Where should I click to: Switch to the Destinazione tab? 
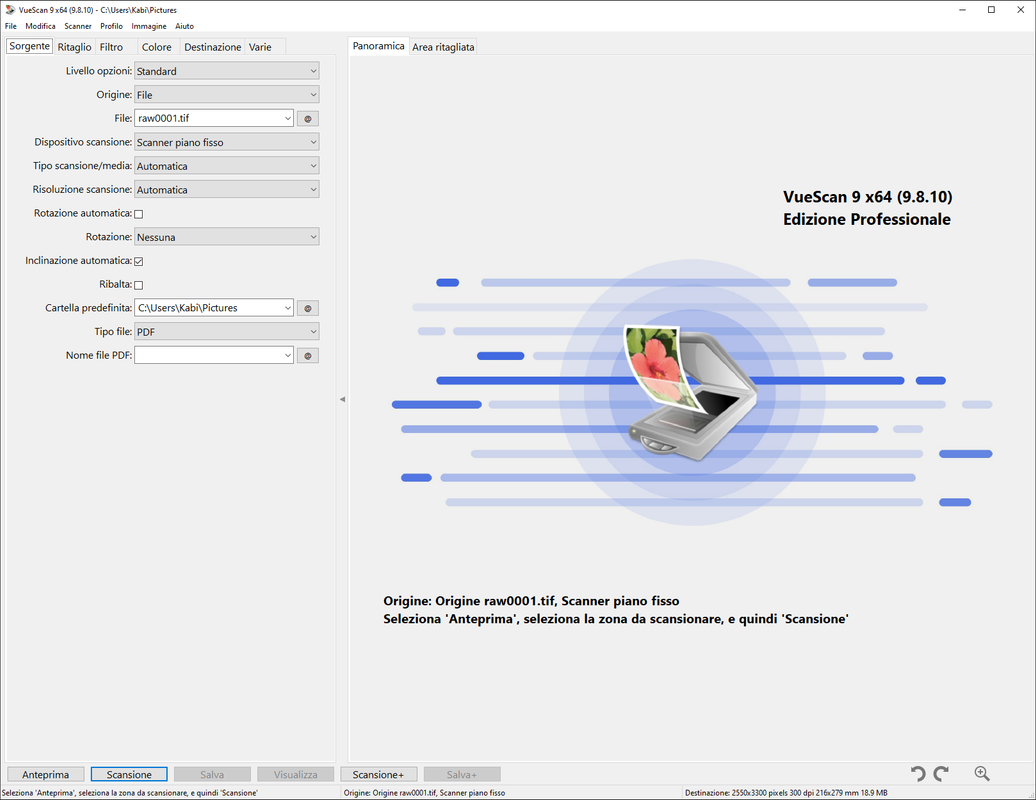click(x=213, y=47)
